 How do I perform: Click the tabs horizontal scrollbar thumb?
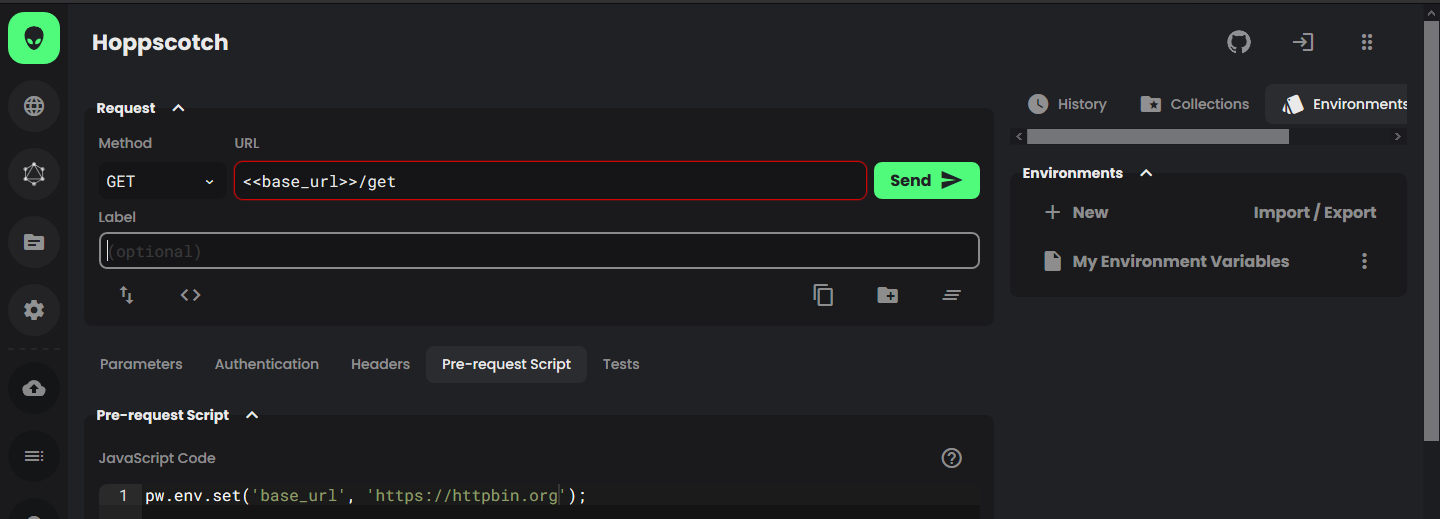pyautogui.click(x=1158, y=136)
